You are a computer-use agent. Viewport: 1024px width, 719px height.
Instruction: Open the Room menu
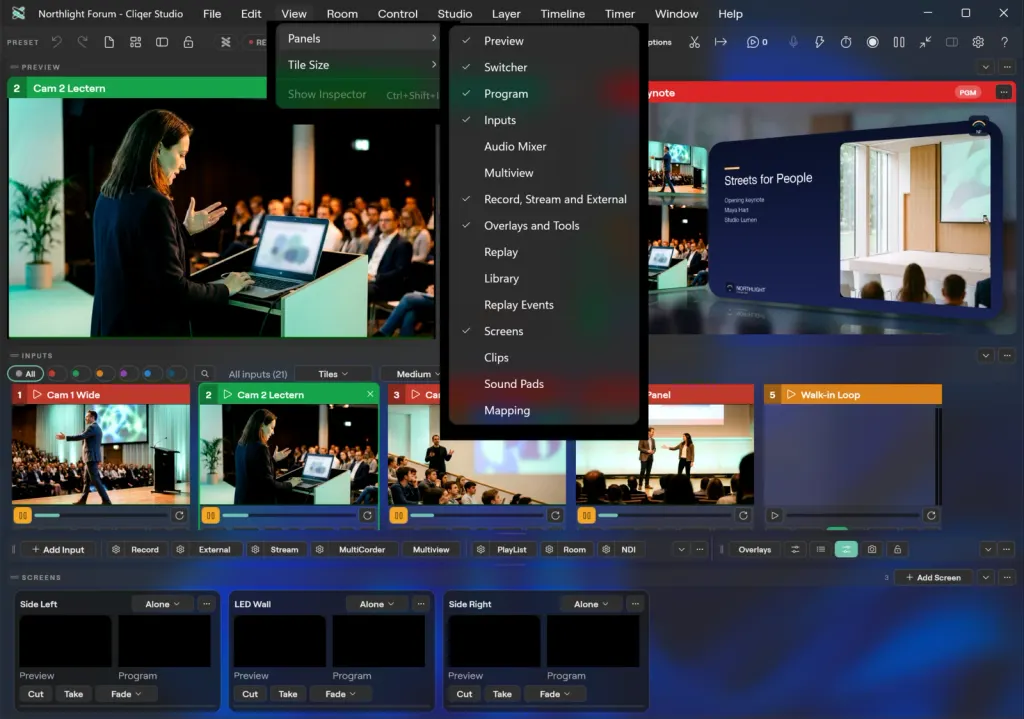[x=342, y=14]
